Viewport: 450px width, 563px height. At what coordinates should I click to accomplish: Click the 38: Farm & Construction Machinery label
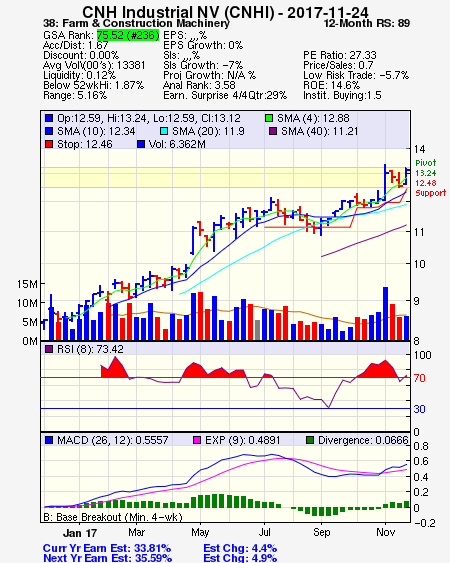tap(136, 23)
